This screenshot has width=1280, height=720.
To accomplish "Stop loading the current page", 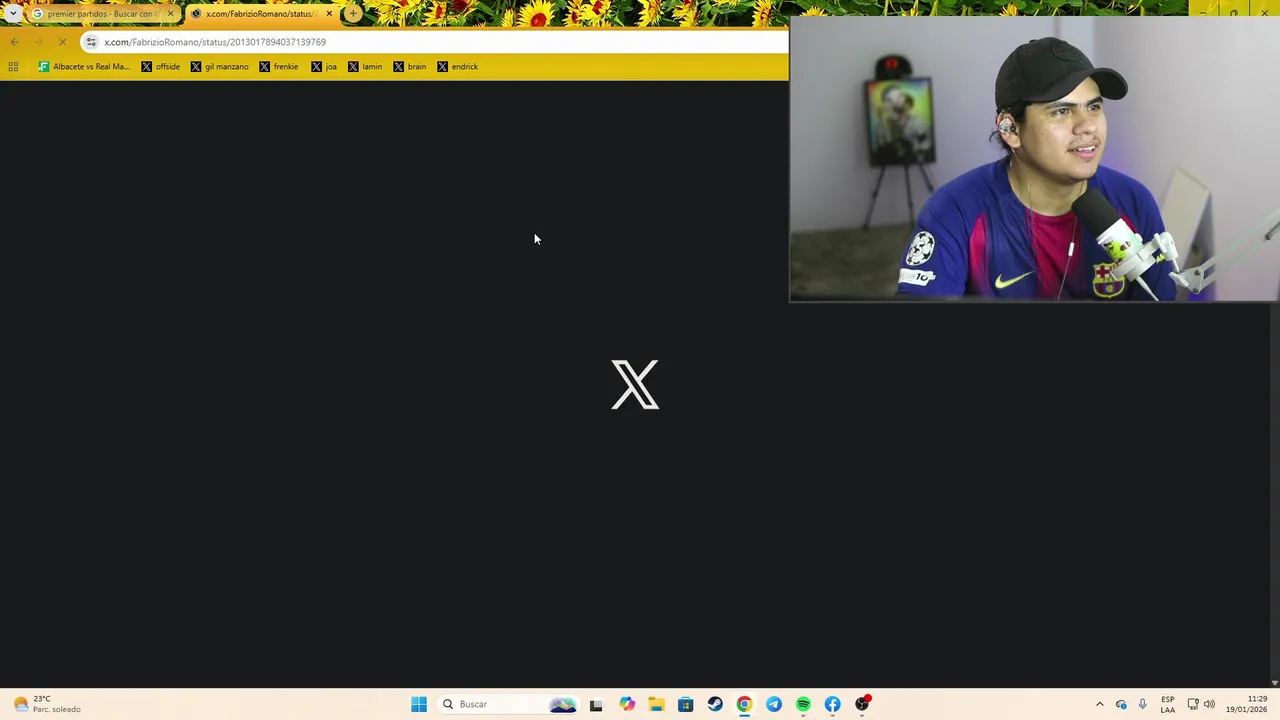I will pos(62,42).
